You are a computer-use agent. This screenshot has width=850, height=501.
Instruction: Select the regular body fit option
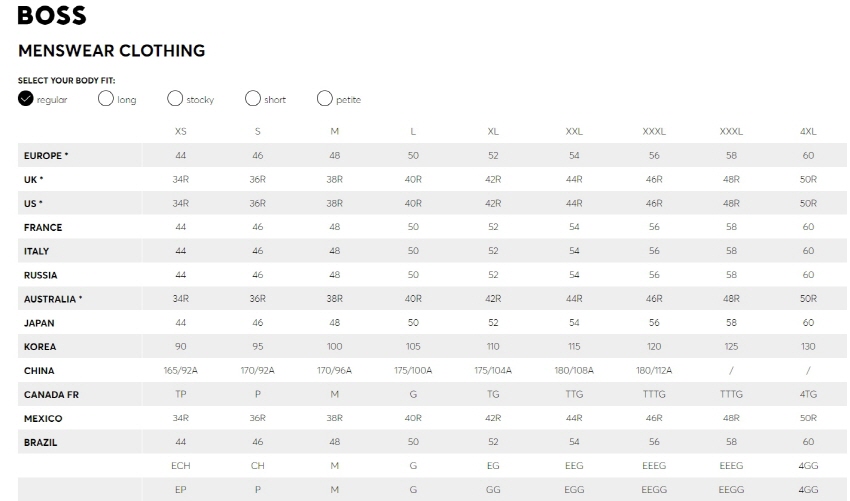tap(25, 99)
